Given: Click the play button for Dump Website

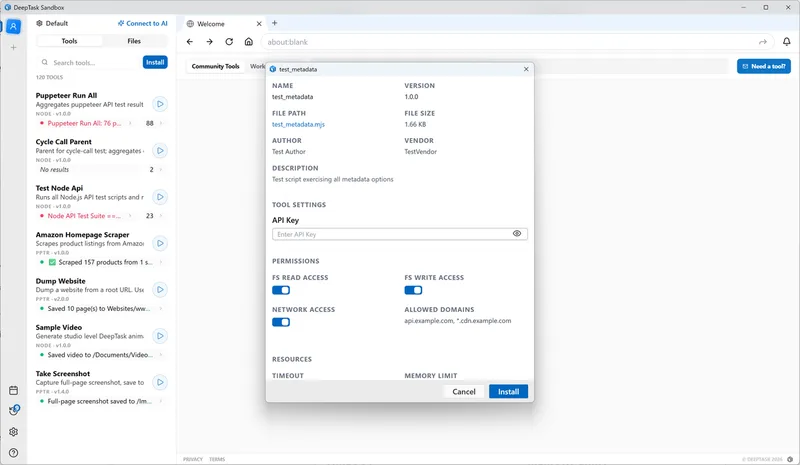Looking at the screenshot, I should point(160,290).
